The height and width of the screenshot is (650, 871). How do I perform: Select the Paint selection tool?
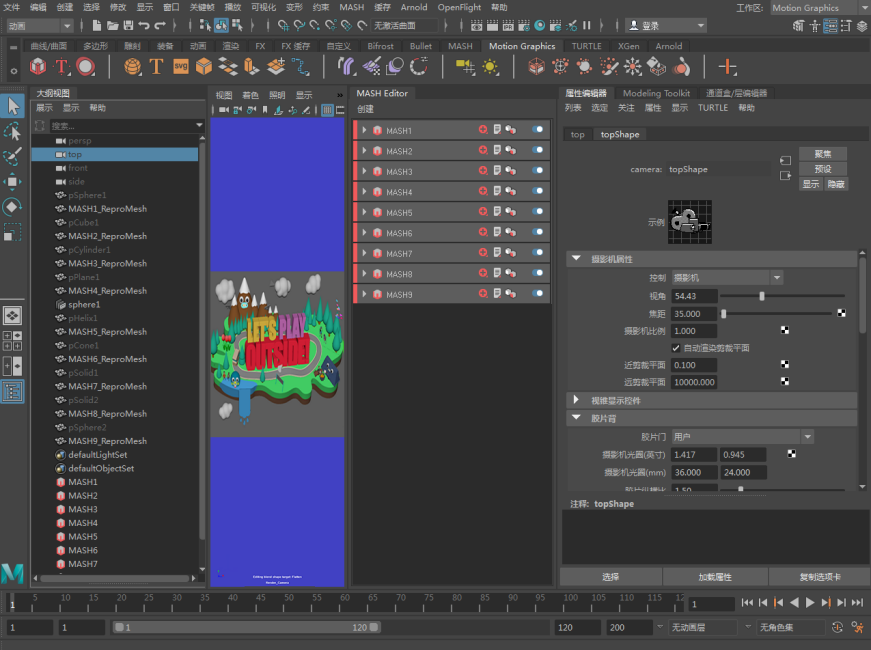[12, 156]
